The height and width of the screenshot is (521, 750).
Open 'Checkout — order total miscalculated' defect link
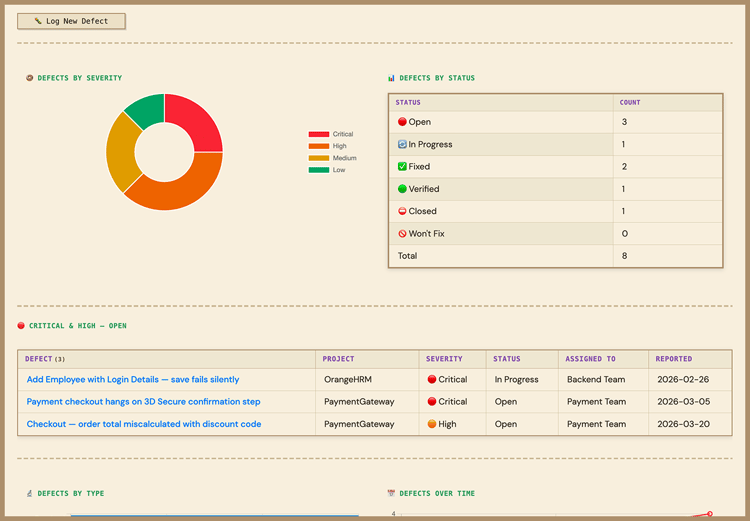click(x=144, y=424)
